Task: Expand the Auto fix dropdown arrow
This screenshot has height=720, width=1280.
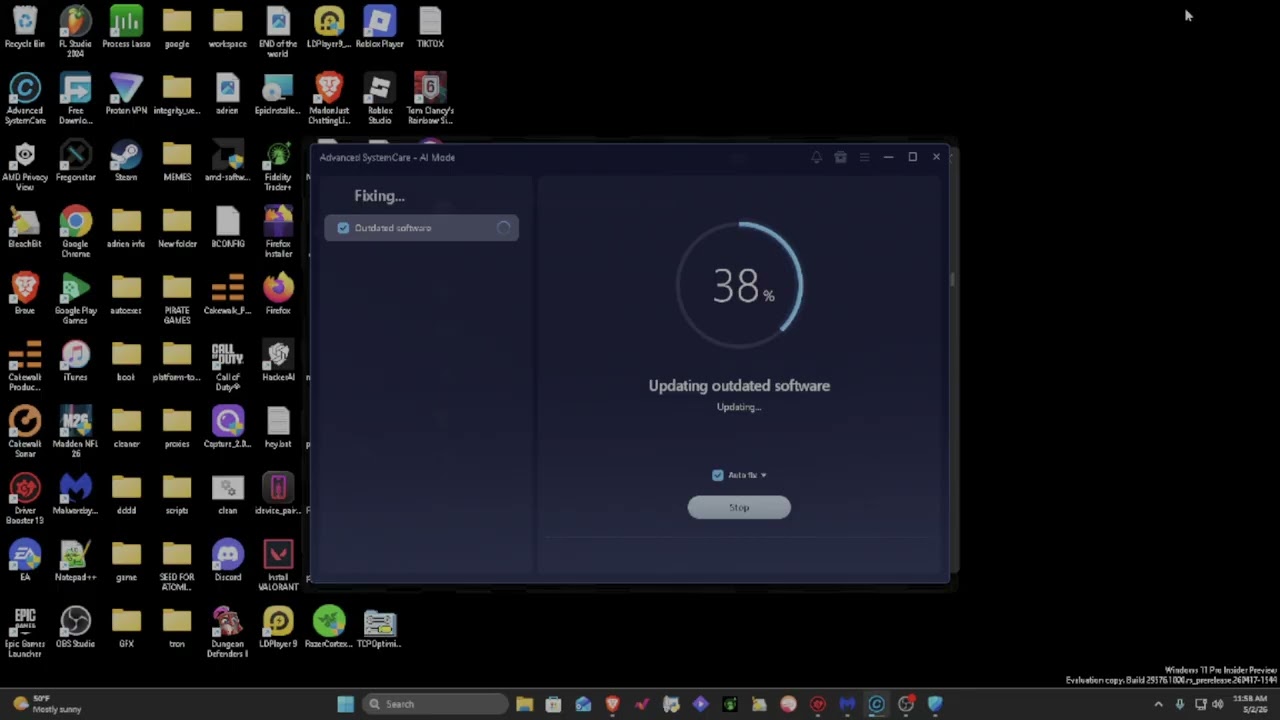Action: click(x=763, y=475)
